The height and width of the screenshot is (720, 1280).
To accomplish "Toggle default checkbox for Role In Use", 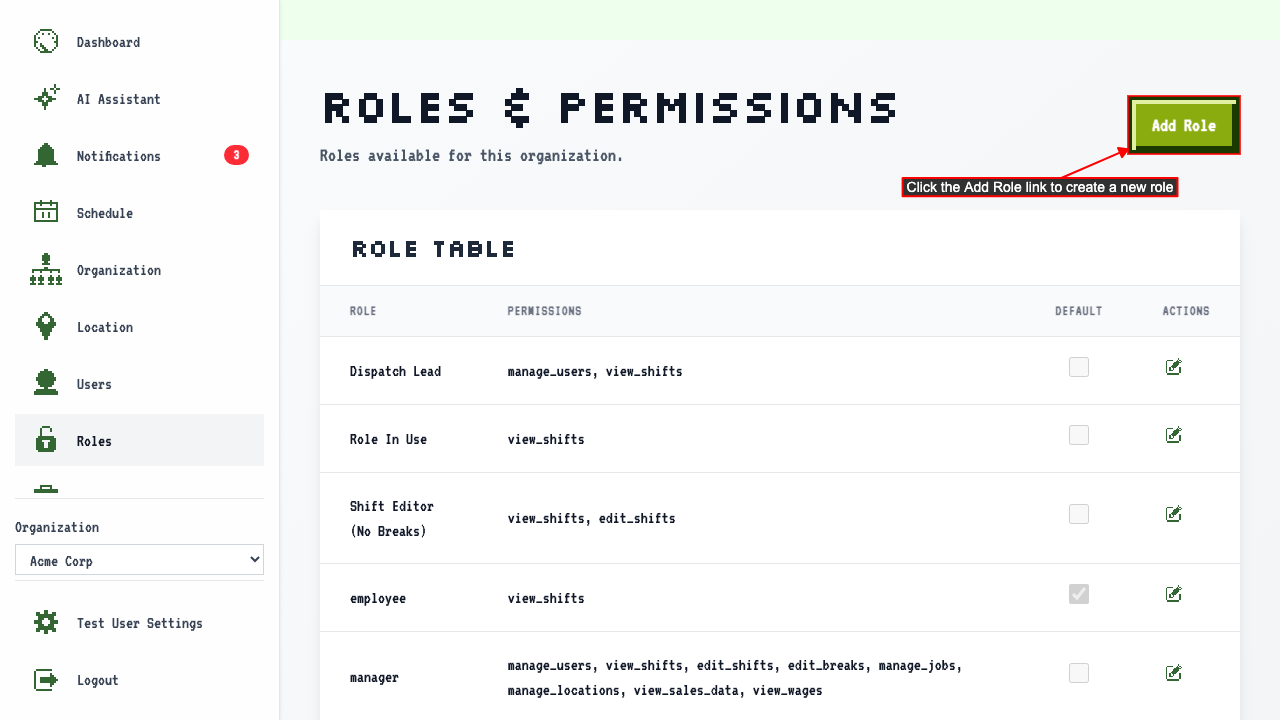I will 1079,435.
